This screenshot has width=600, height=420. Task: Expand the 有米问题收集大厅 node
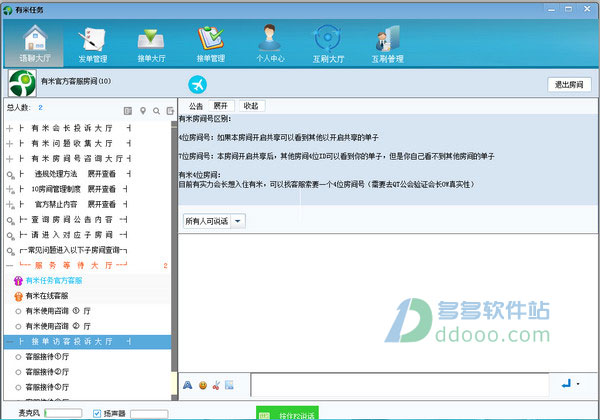pos(10,143)
